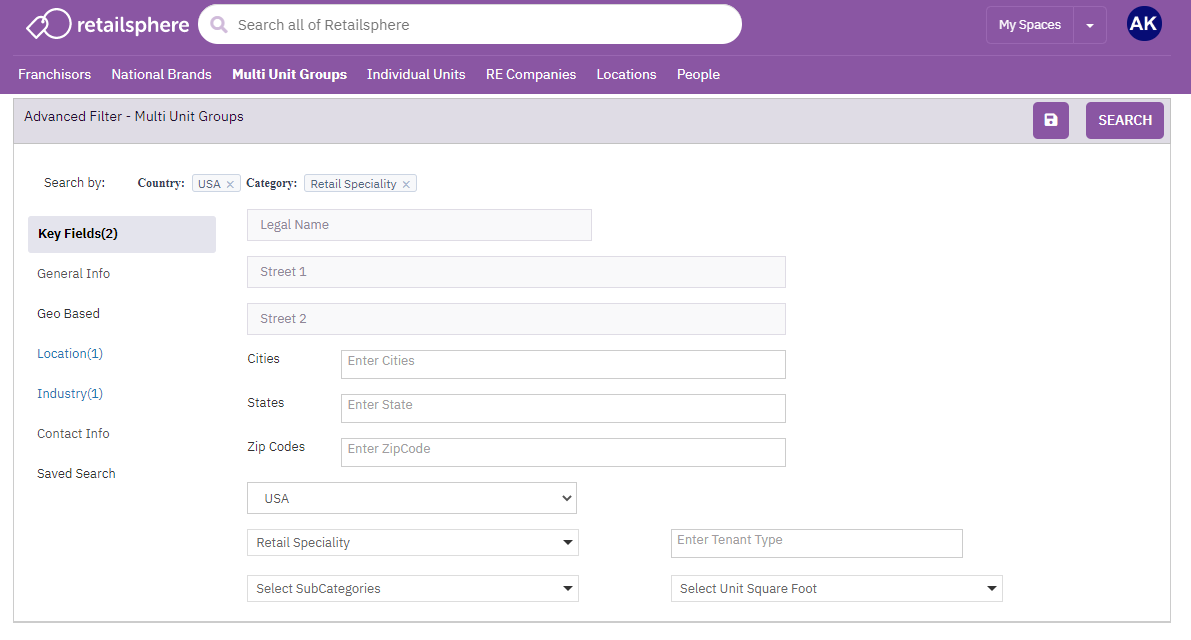Viewport: 1191px width, 640px height.
Task: Click the My Spaces button
Action: tap(1029, 25)
